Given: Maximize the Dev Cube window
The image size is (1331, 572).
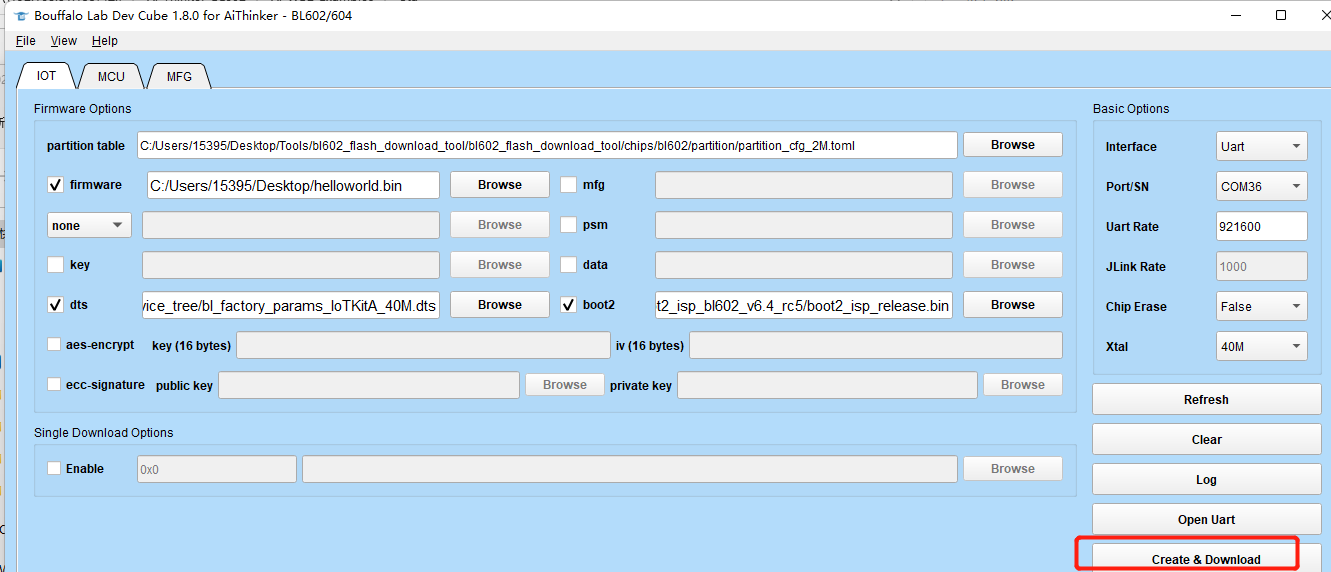Looking at the screenshot, I should point(1281,15).
